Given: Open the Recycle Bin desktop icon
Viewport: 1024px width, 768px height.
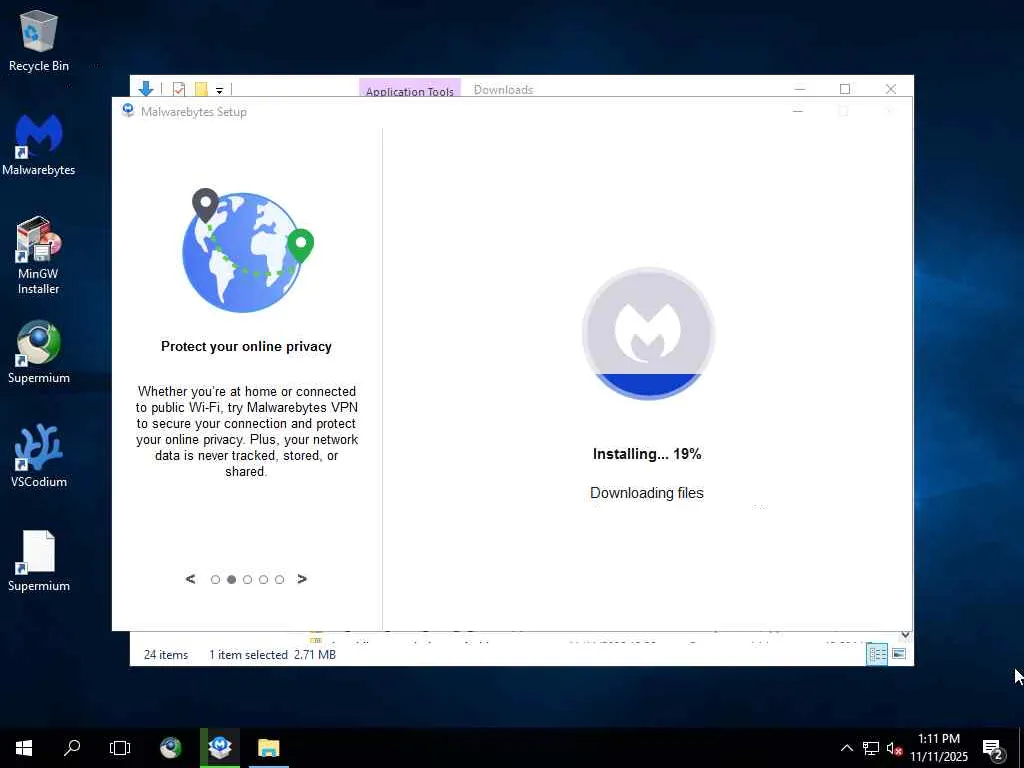Looking at the screenshot, I should coord(39,40).
